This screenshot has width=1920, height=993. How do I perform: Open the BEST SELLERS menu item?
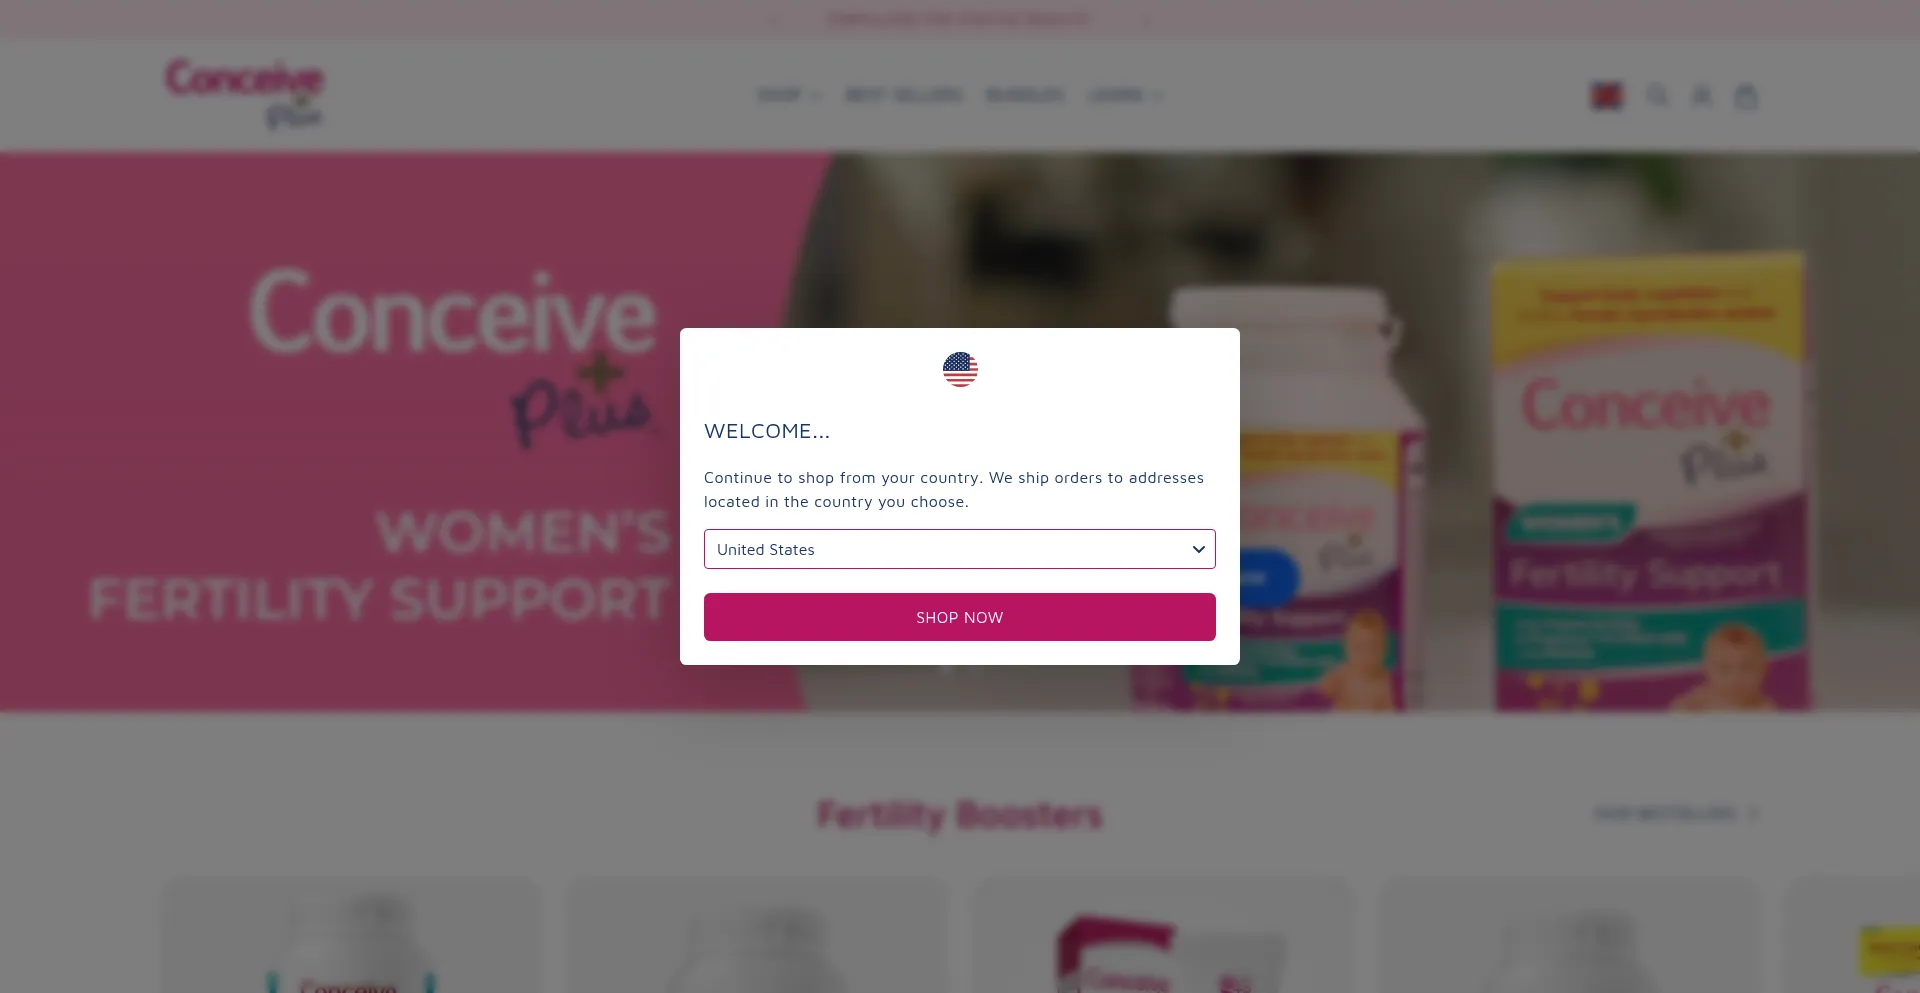pos(904,95)
